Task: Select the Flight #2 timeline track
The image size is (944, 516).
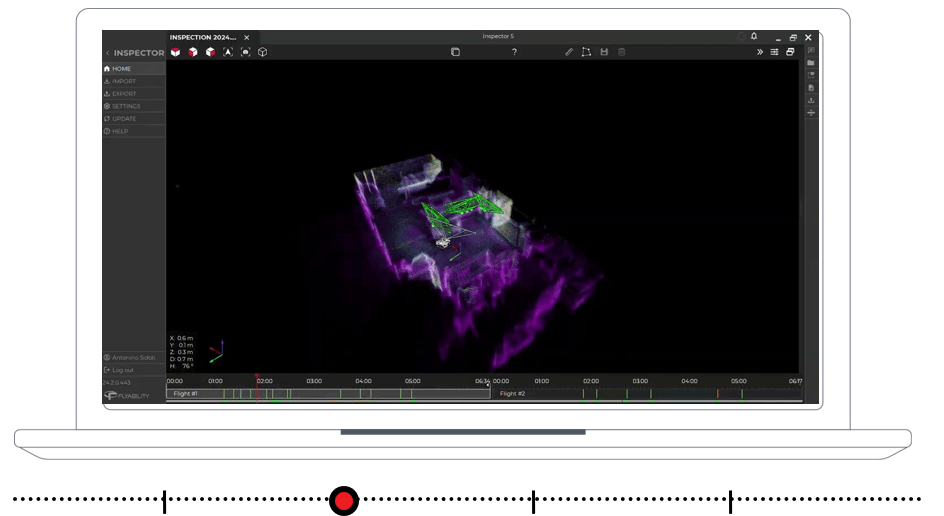Action: pos(647,394)
